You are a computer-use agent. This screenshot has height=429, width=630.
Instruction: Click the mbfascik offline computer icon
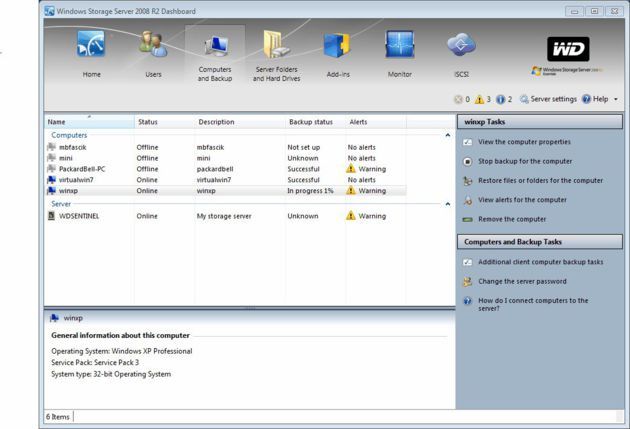pos(51,147)
